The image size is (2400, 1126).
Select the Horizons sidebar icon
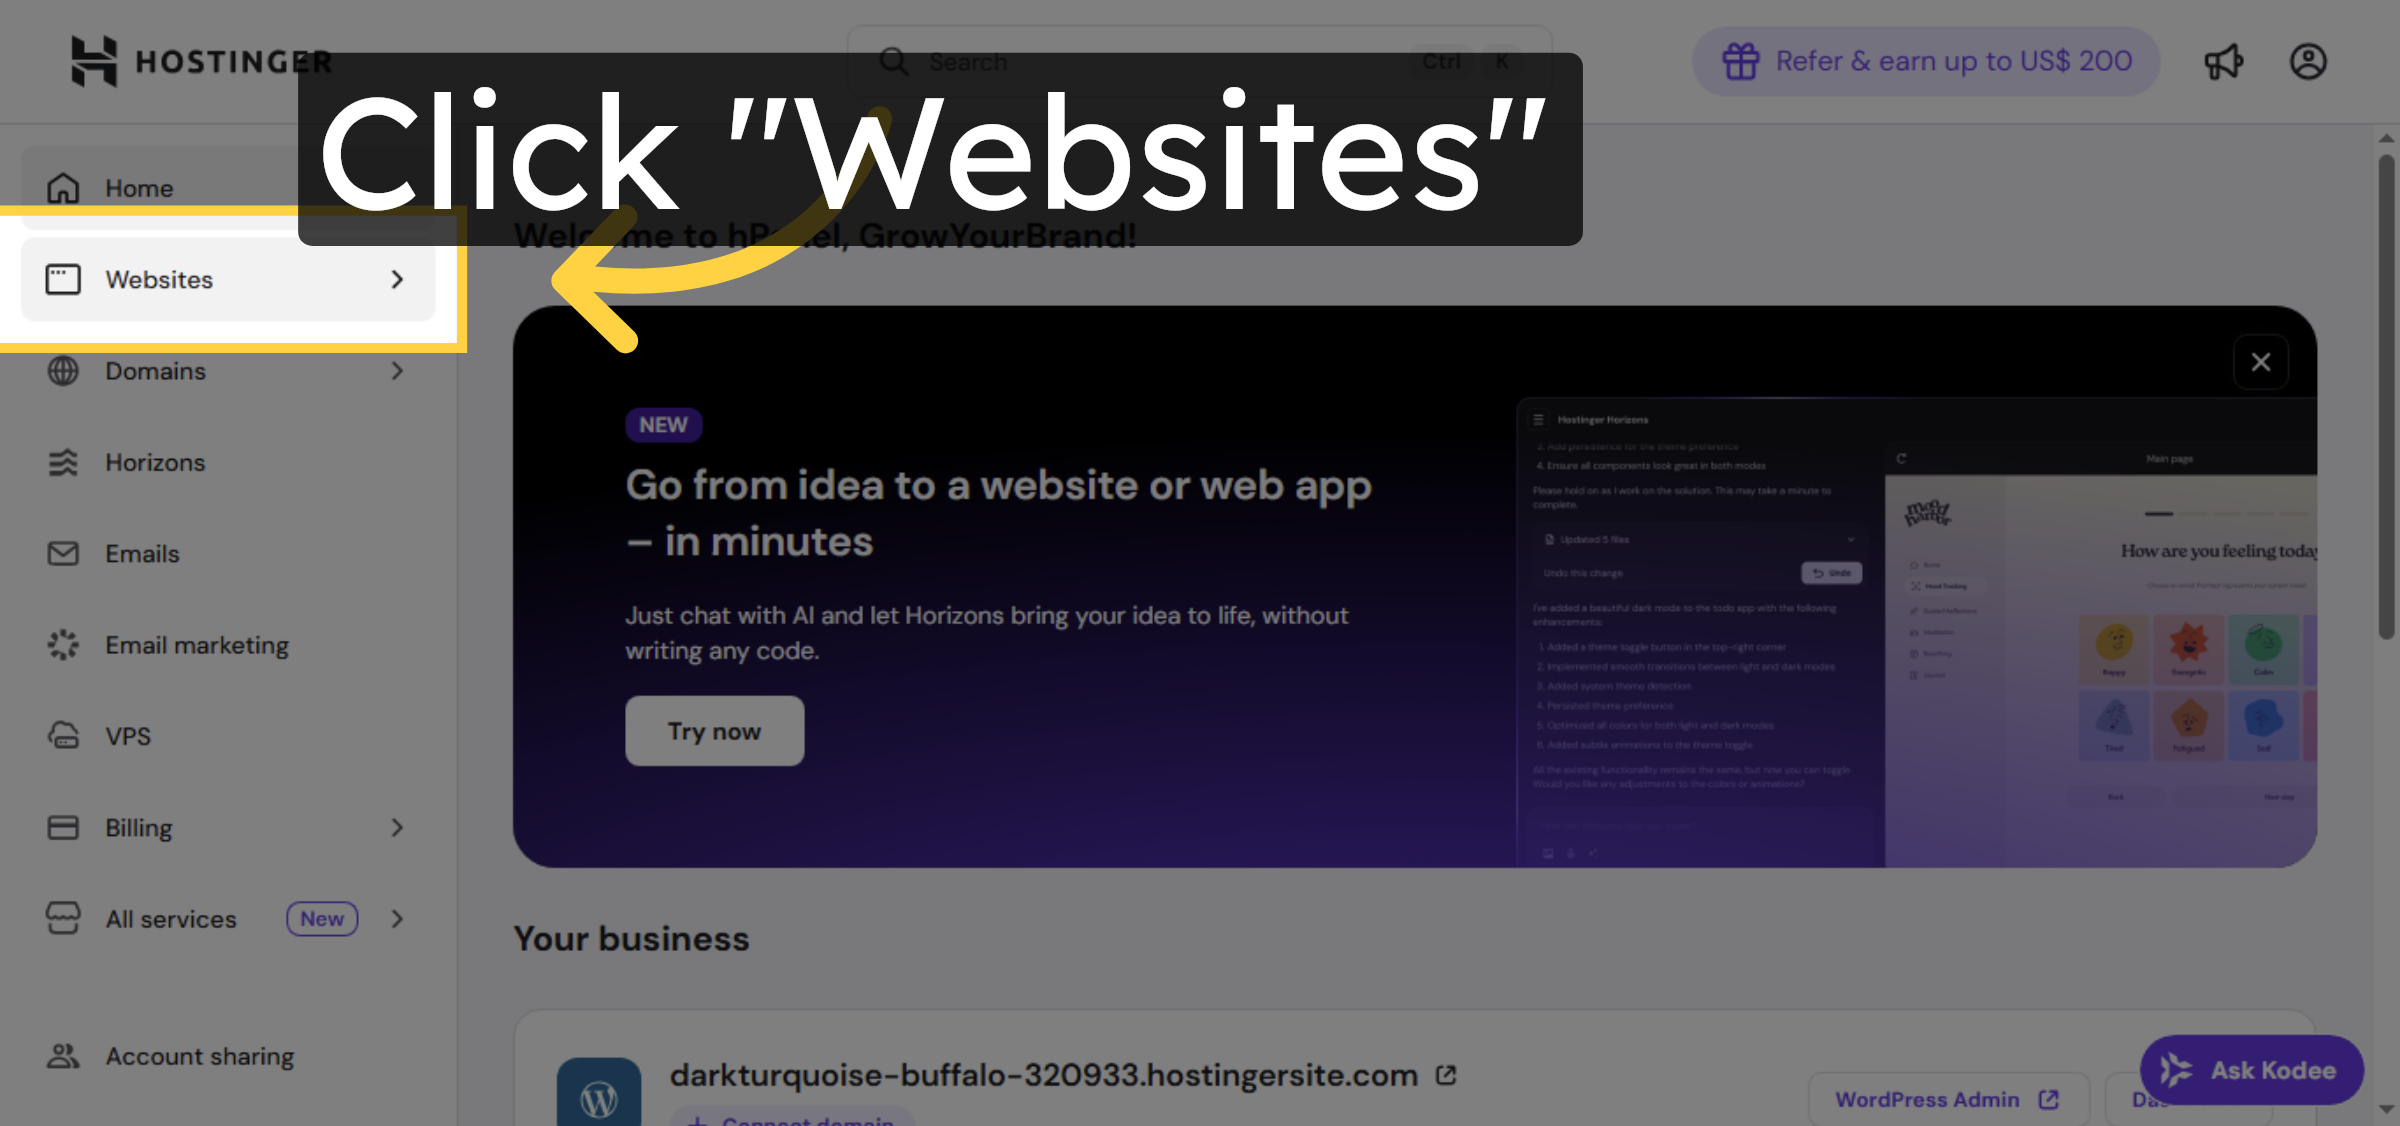63,462
